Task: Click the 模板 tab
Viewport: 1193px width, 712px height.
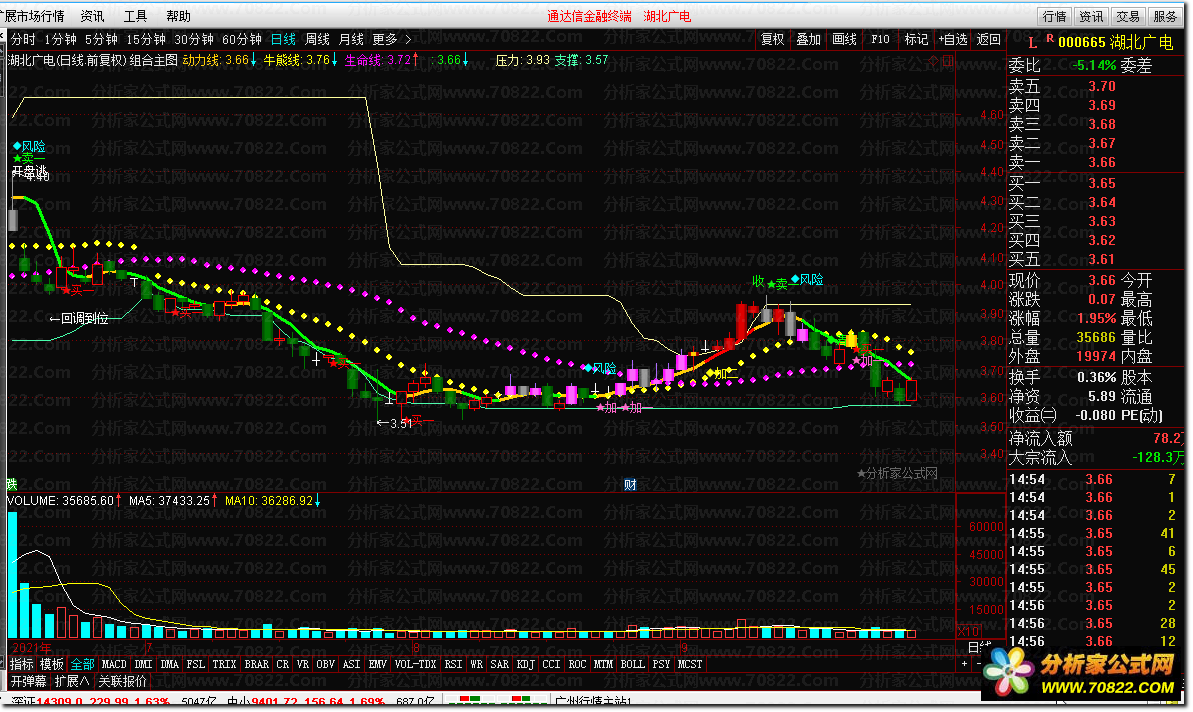Action: 52,664
